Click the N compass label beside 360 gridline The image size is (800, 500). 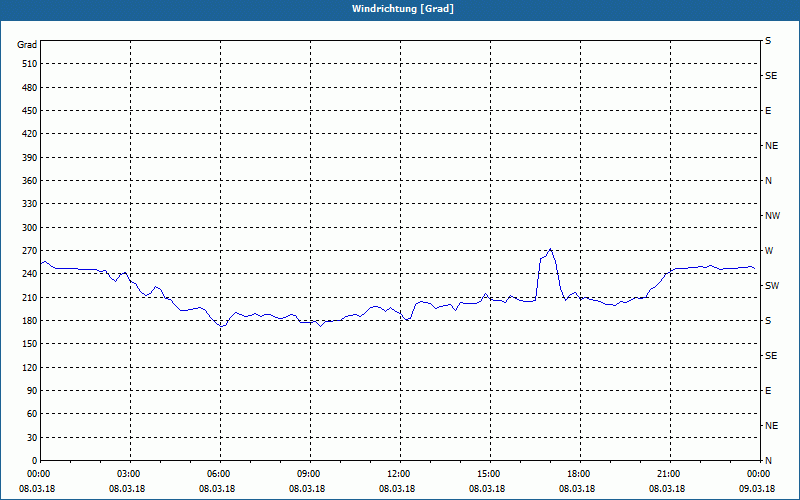coord(768,181)
